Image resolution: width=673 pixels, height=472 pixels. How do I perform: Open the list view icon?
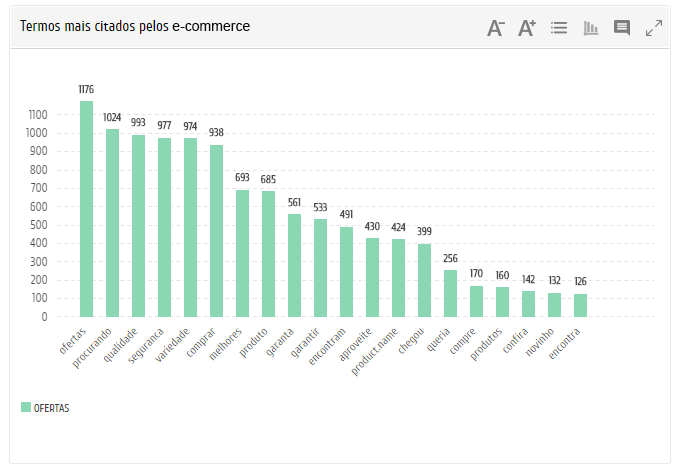click(x=559, y=28)
